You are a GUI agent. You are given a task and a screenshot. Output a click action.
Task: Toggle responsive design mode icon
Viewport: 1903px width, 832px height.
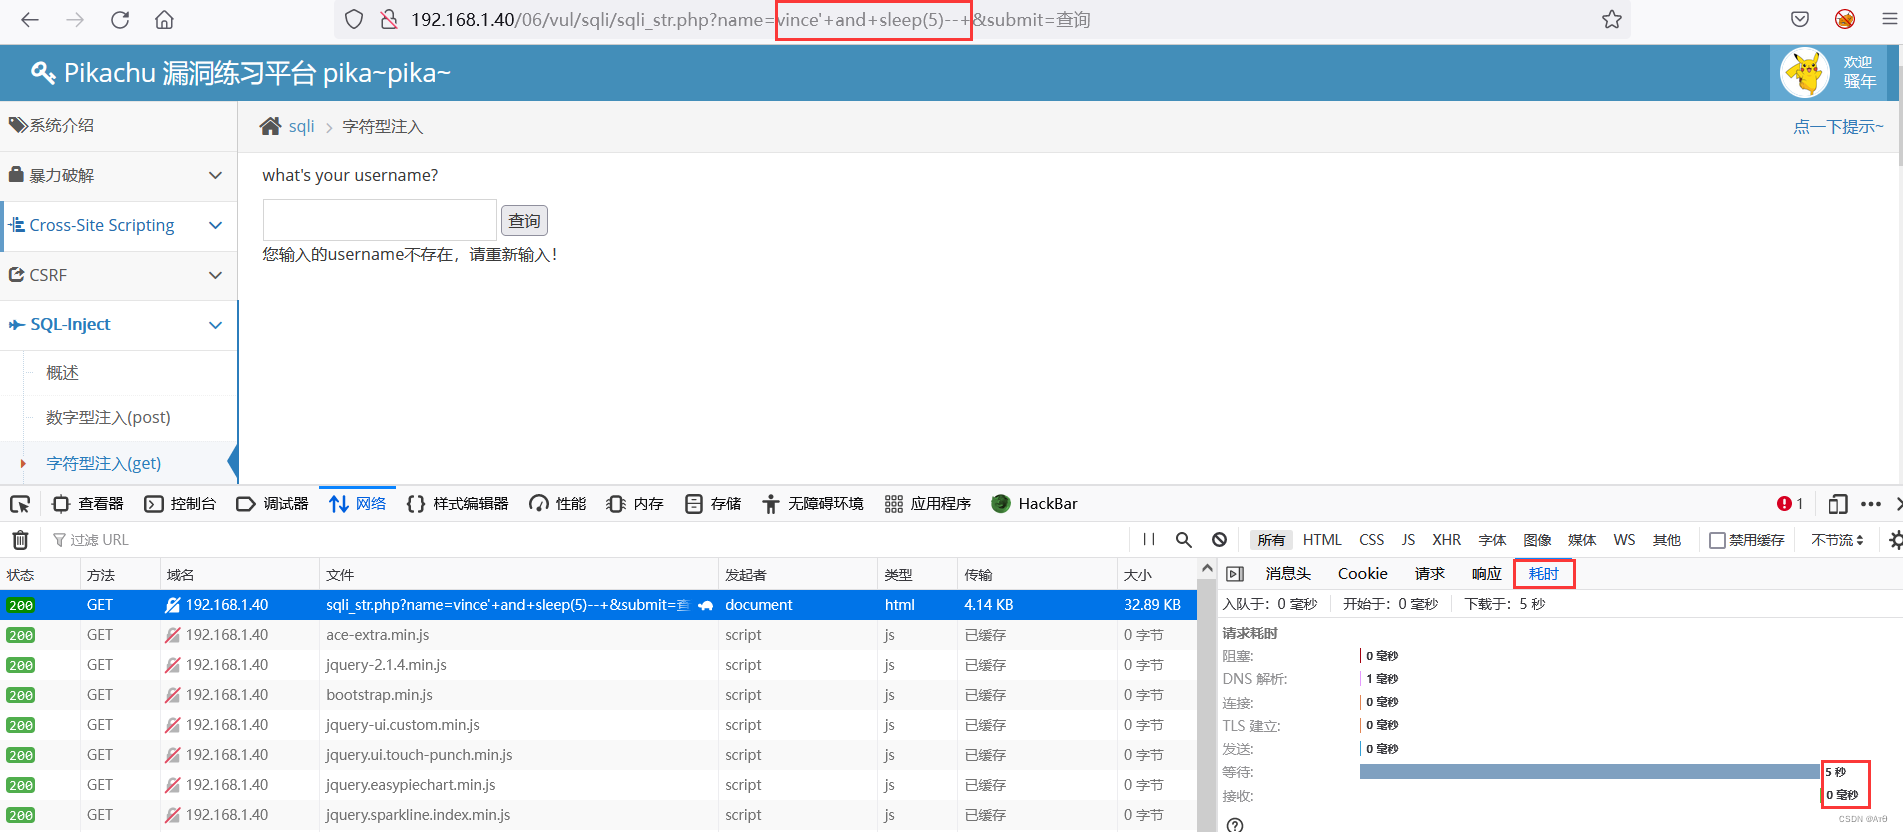click(1837, 504)
